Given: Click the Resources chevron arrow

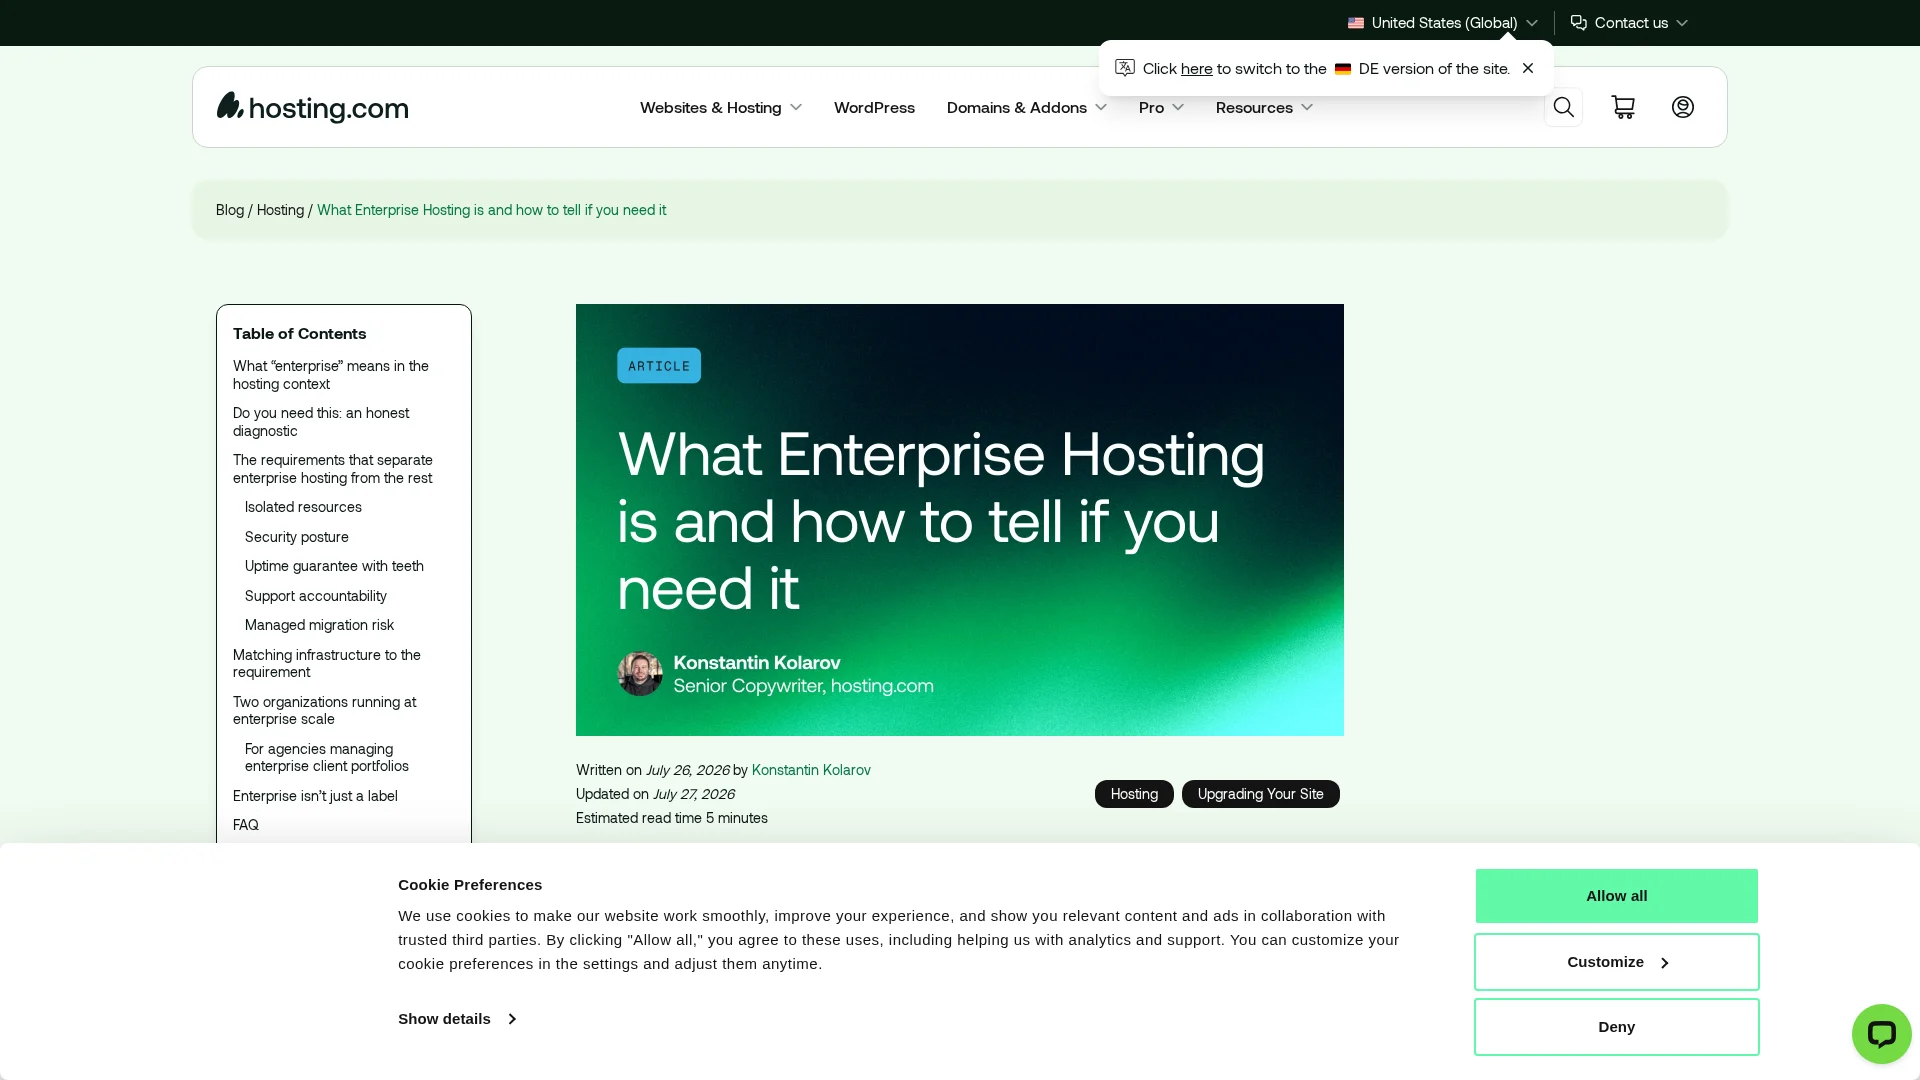Looking at the screenshot, I should (1307, 108).
